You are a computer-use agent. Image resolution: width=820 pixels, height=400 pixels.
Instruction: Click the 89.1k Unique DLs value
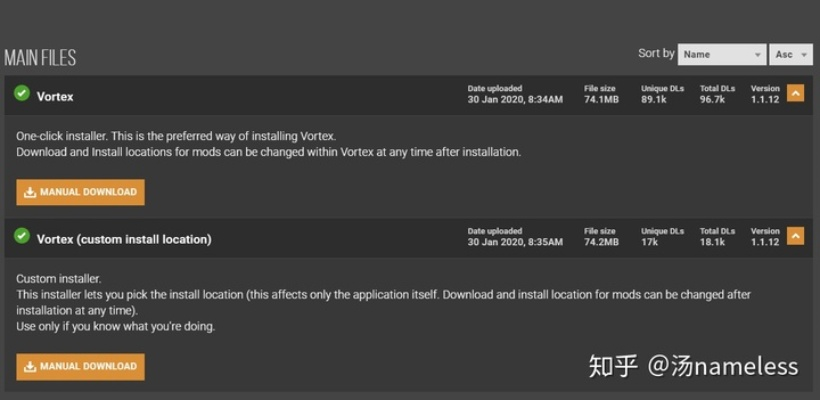click(x=654, y=100)
